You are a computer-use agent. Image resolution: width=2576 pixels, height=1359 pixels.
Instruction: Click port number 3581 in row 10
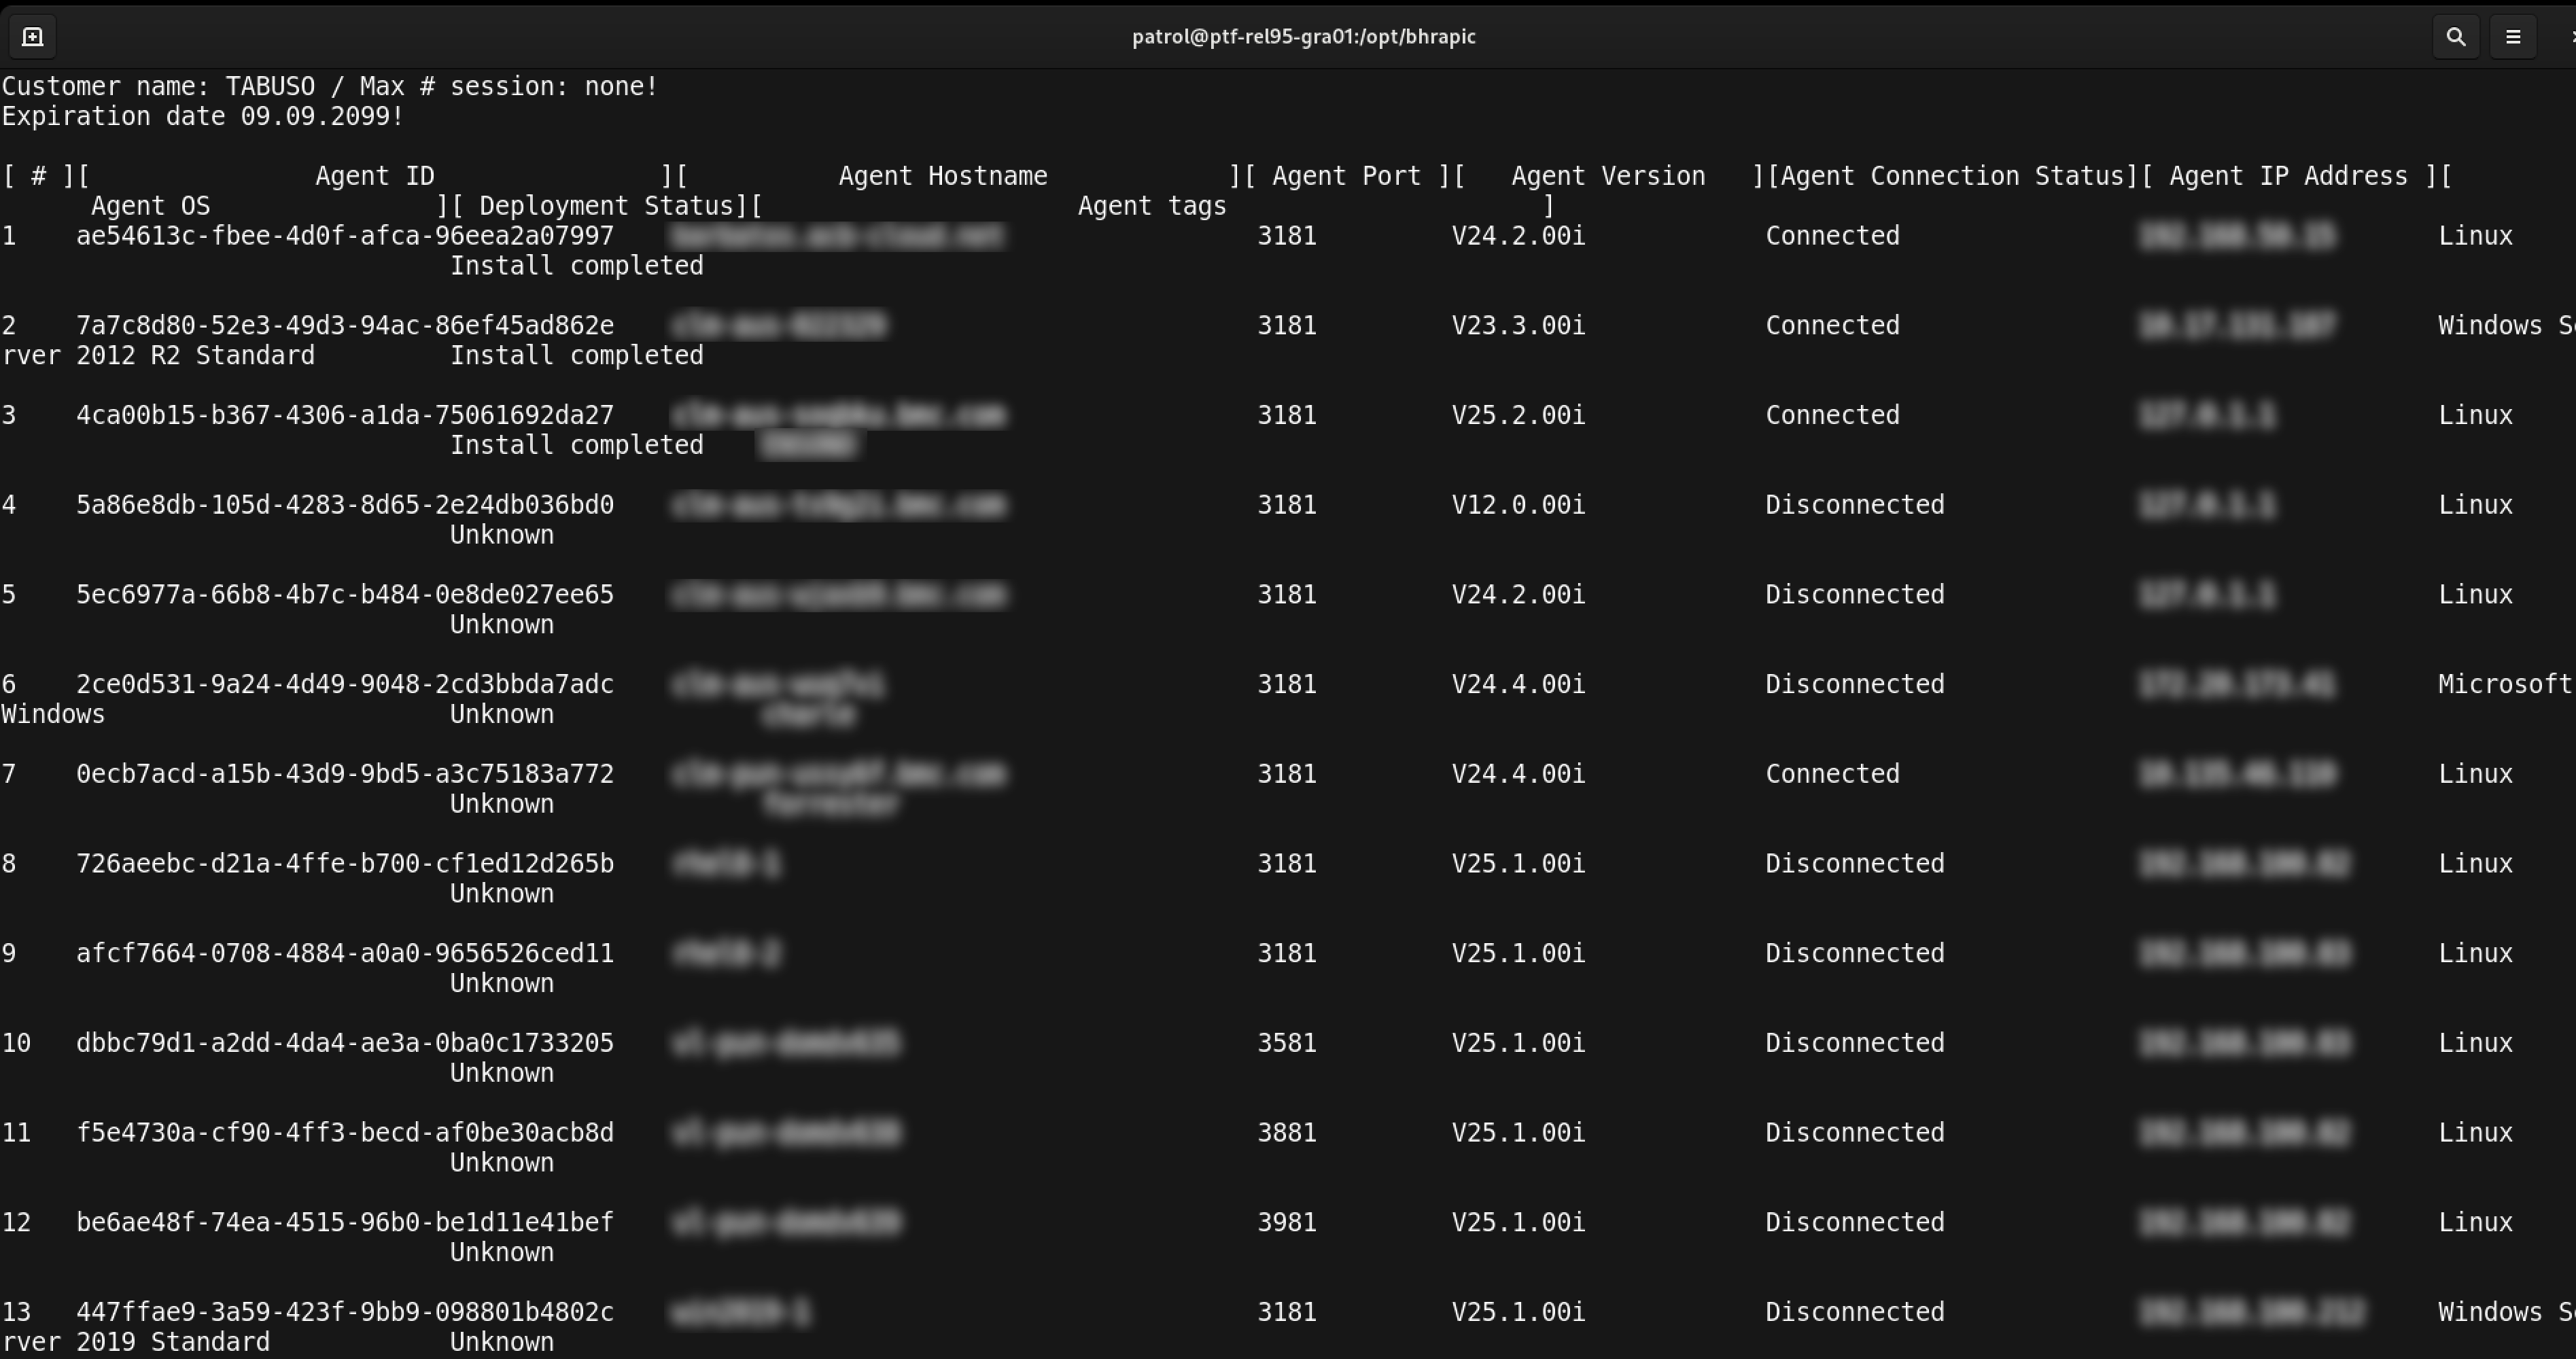coord(1286,1043)
